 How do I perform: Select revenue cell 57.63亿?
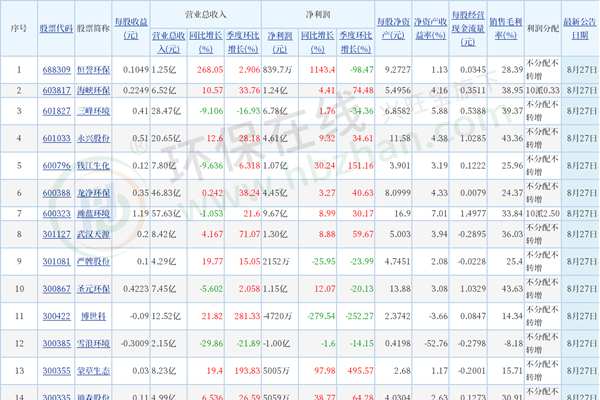pyautogui.click(x=166, y=214)
